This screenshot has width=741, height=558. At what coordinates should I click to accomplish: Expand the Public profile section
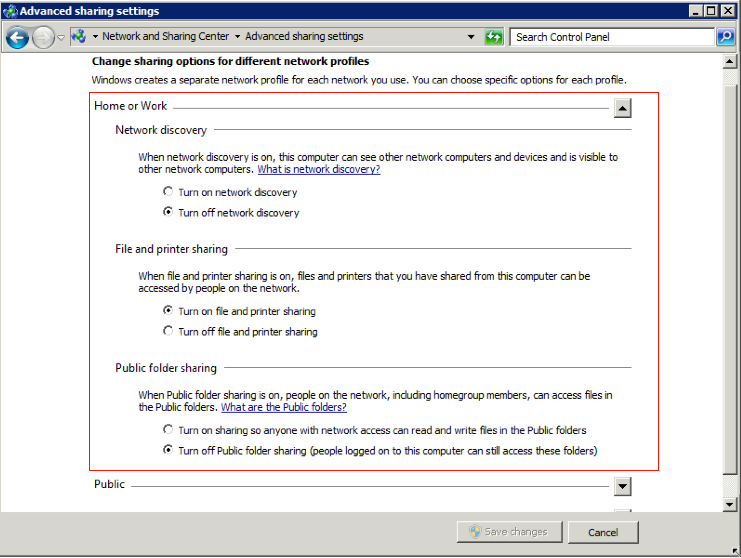622,486
